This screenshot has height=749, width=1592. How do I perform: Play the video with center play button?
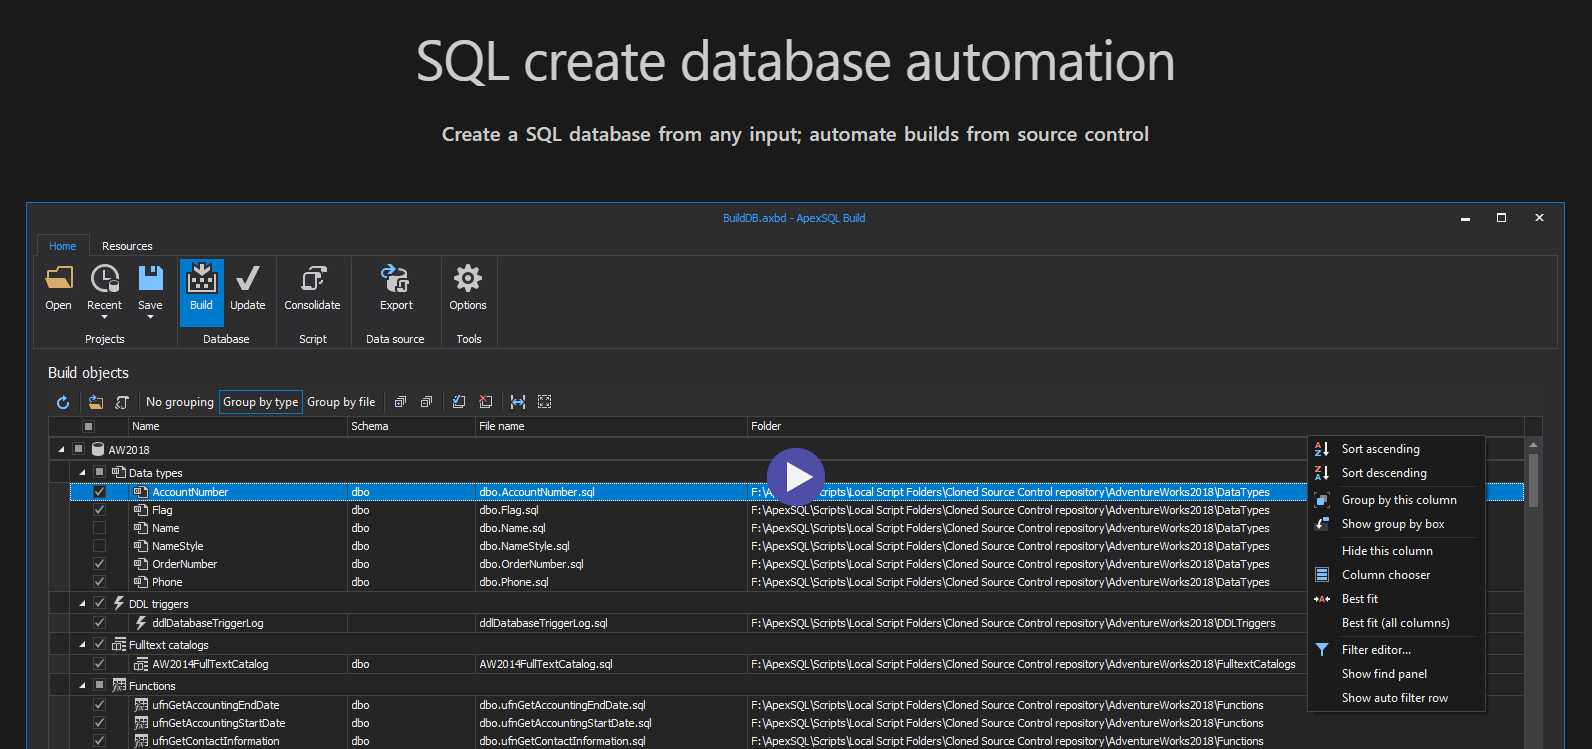796,477
